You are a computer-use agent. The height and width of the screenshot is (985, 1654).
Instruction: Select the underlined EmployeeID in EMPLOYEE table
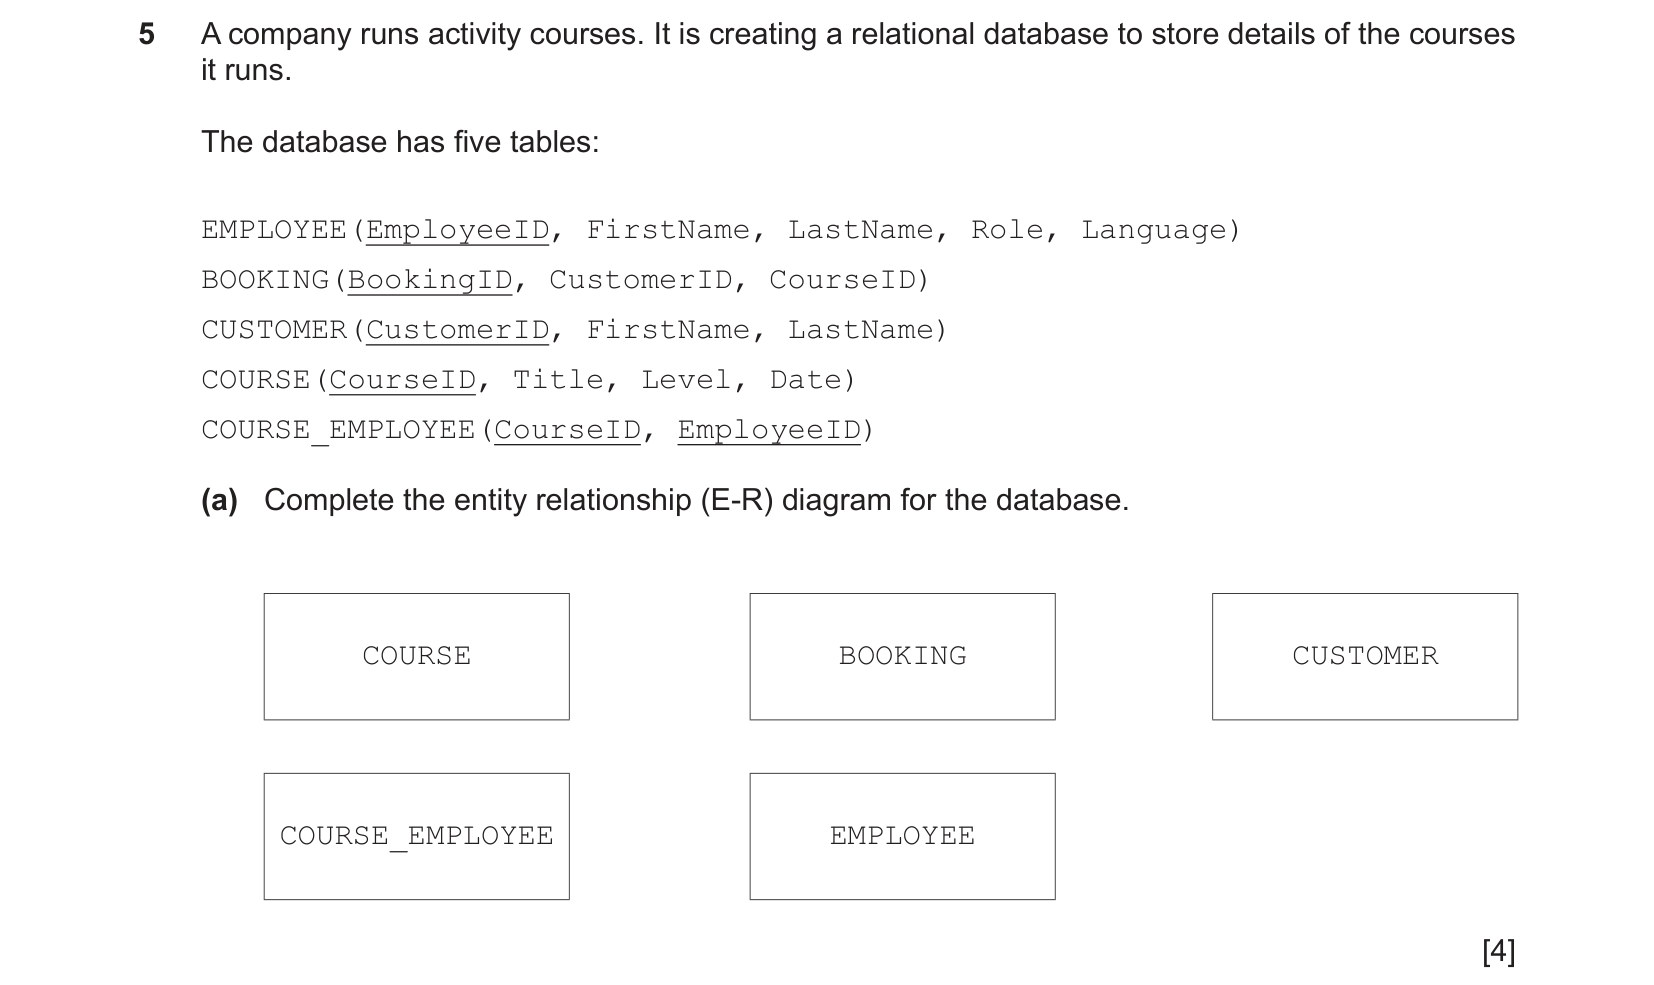(x=458, y=231)
